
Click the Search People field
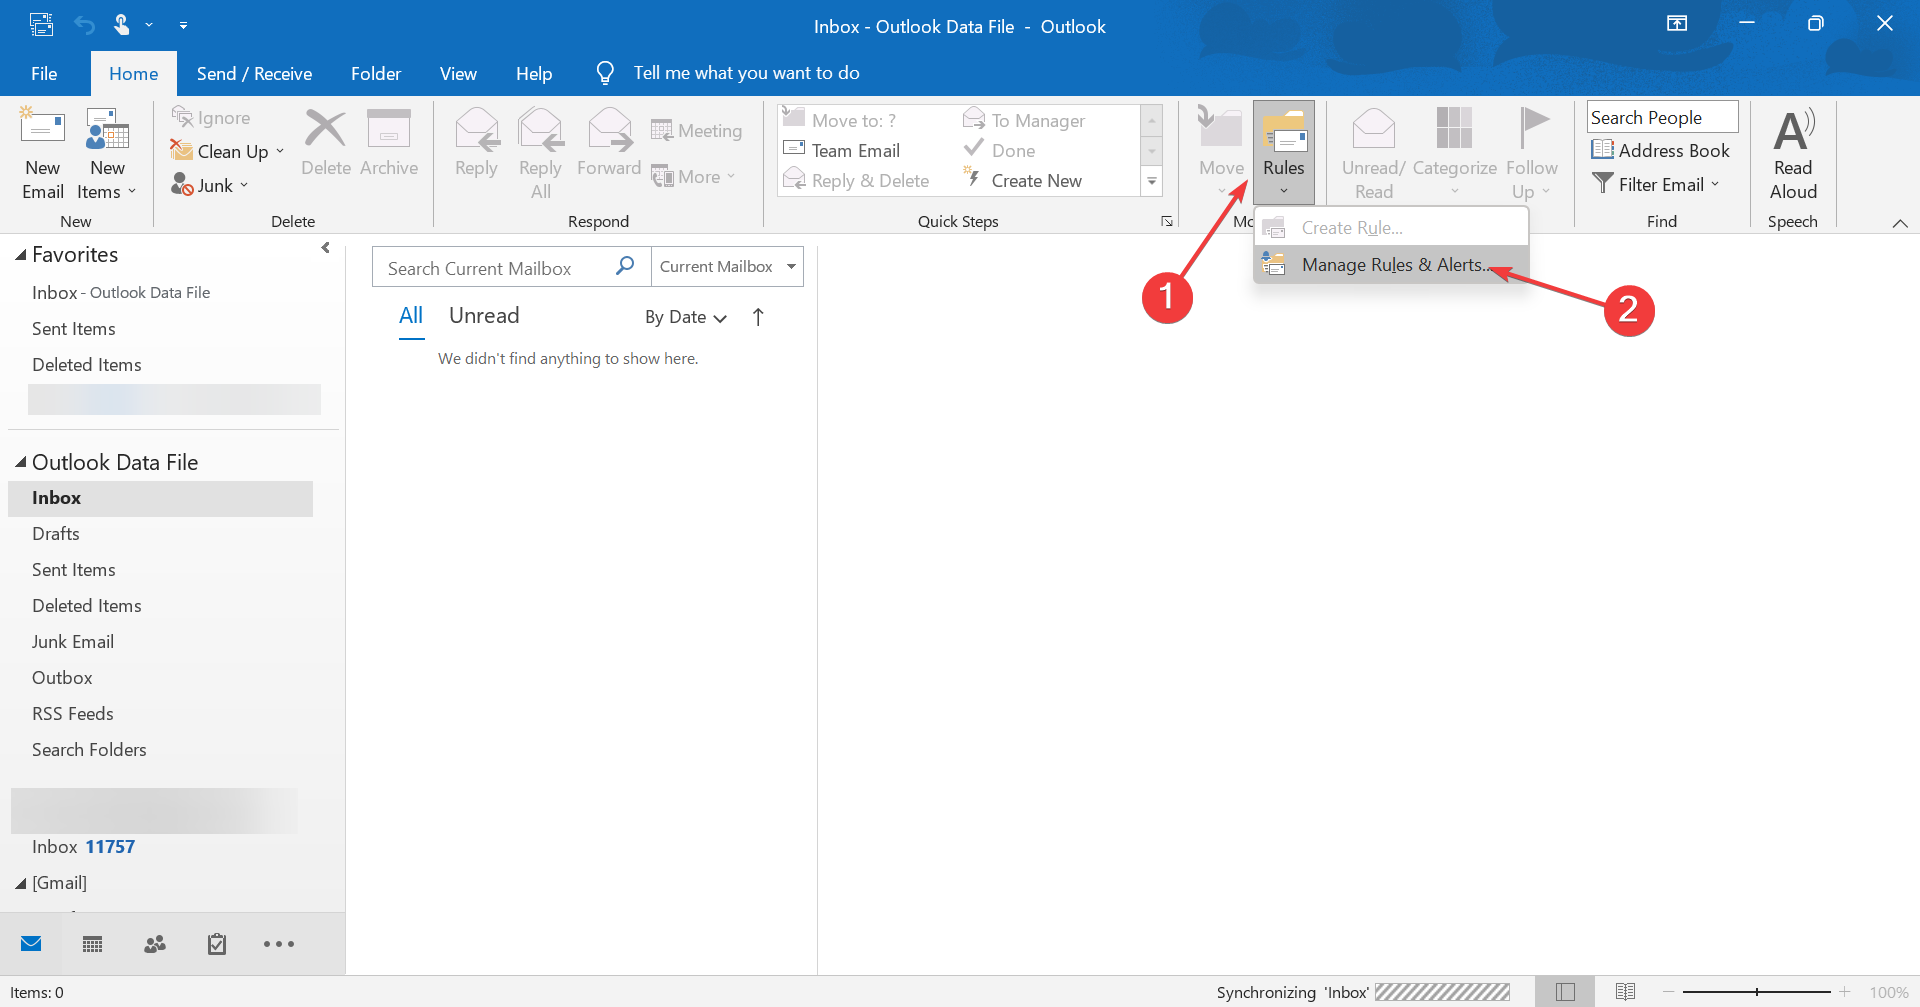(x=1662, y=117)
